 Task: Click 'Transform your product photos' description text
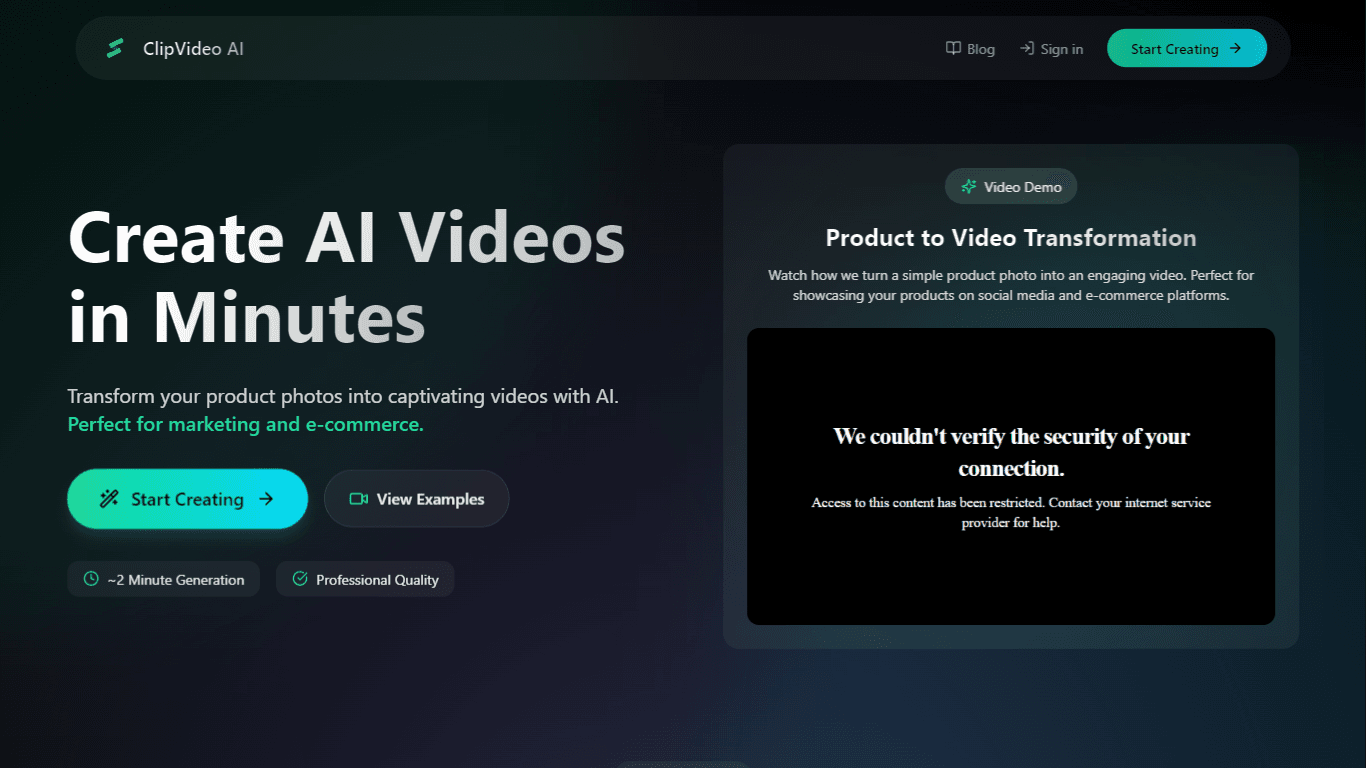(343, 396)
